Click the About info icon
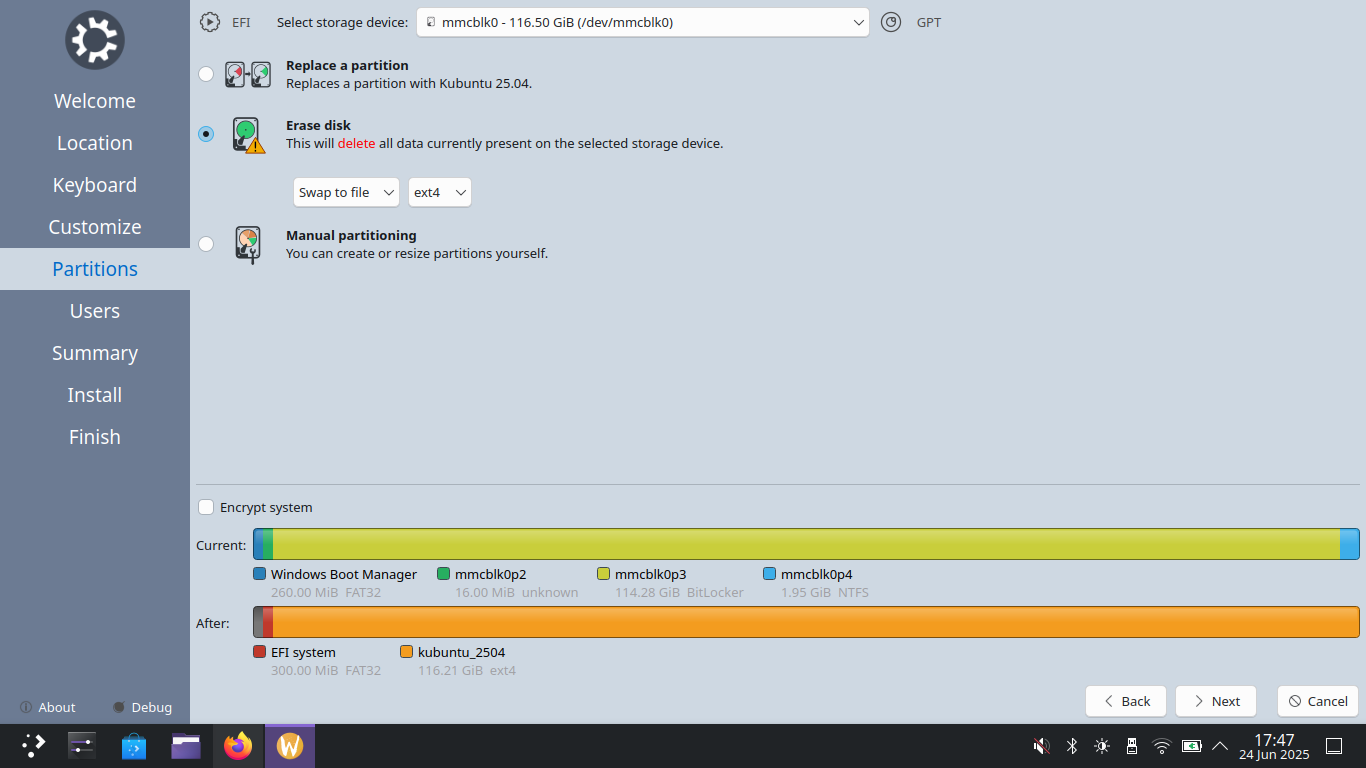This screenshot has height=768, width=1366. [25, 707]
